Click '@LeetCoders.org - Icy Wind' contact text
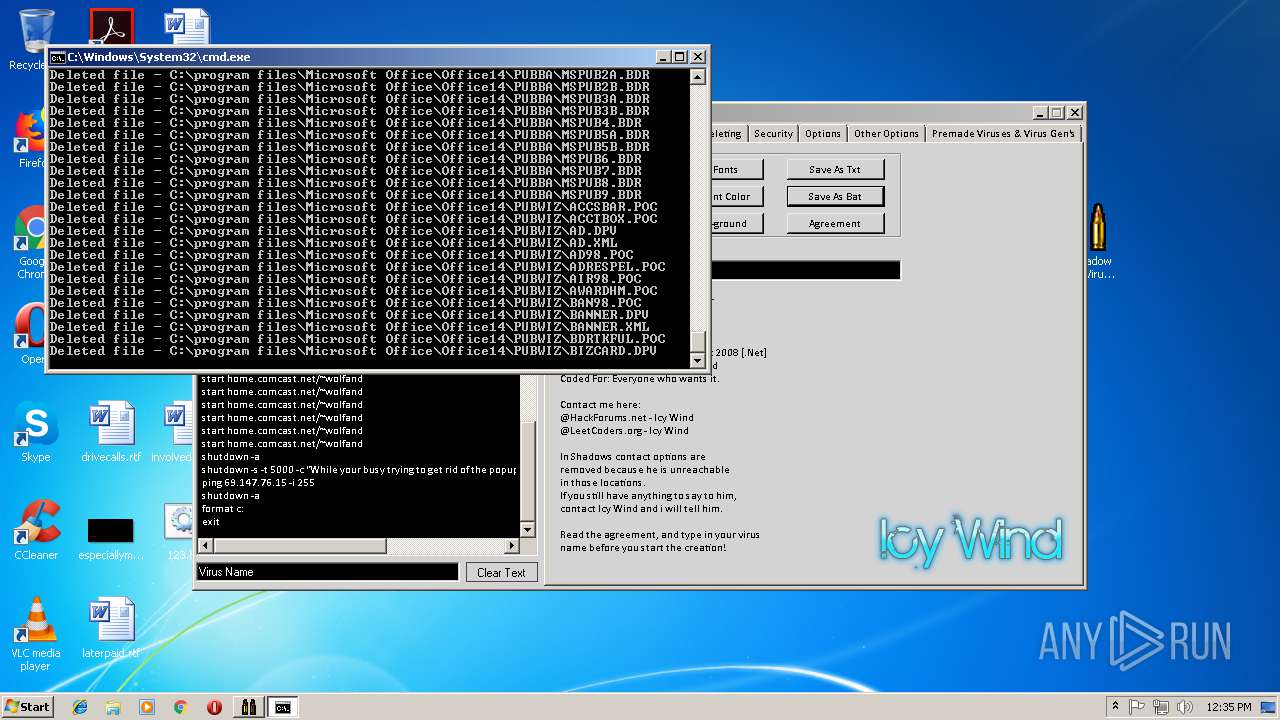Screen dimensions: 1280x720 624,431
